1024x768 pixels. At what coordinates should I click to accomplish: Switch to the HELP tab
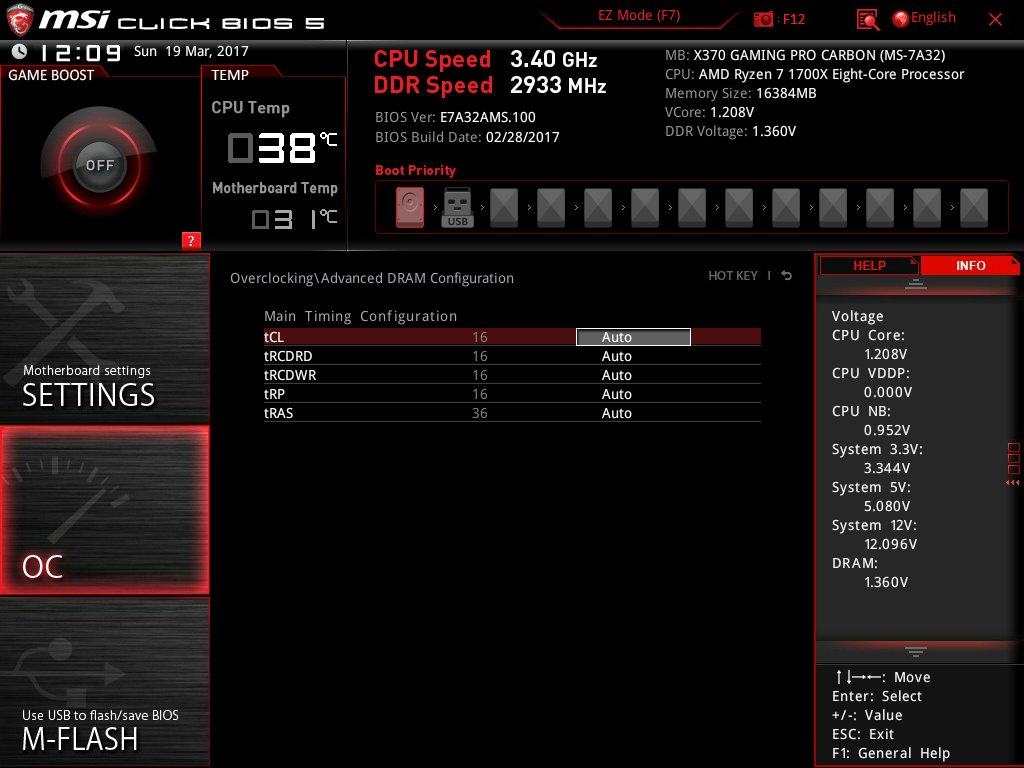(x=869, y=265)
